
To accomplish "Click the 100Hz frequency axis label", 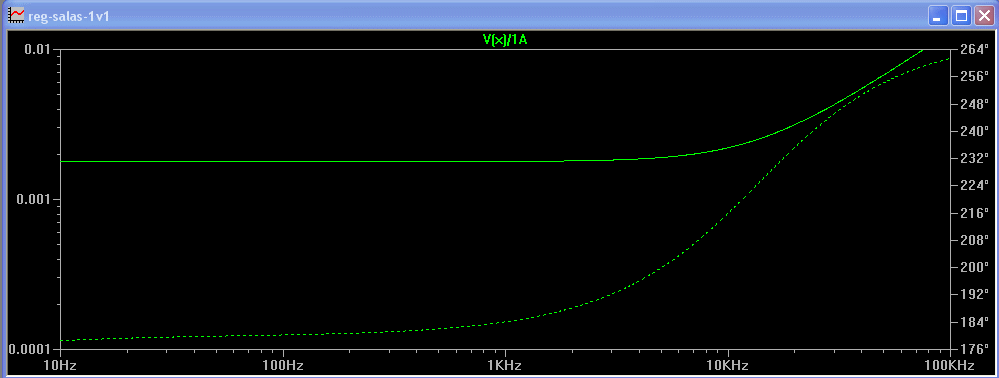I will point(282,366).
